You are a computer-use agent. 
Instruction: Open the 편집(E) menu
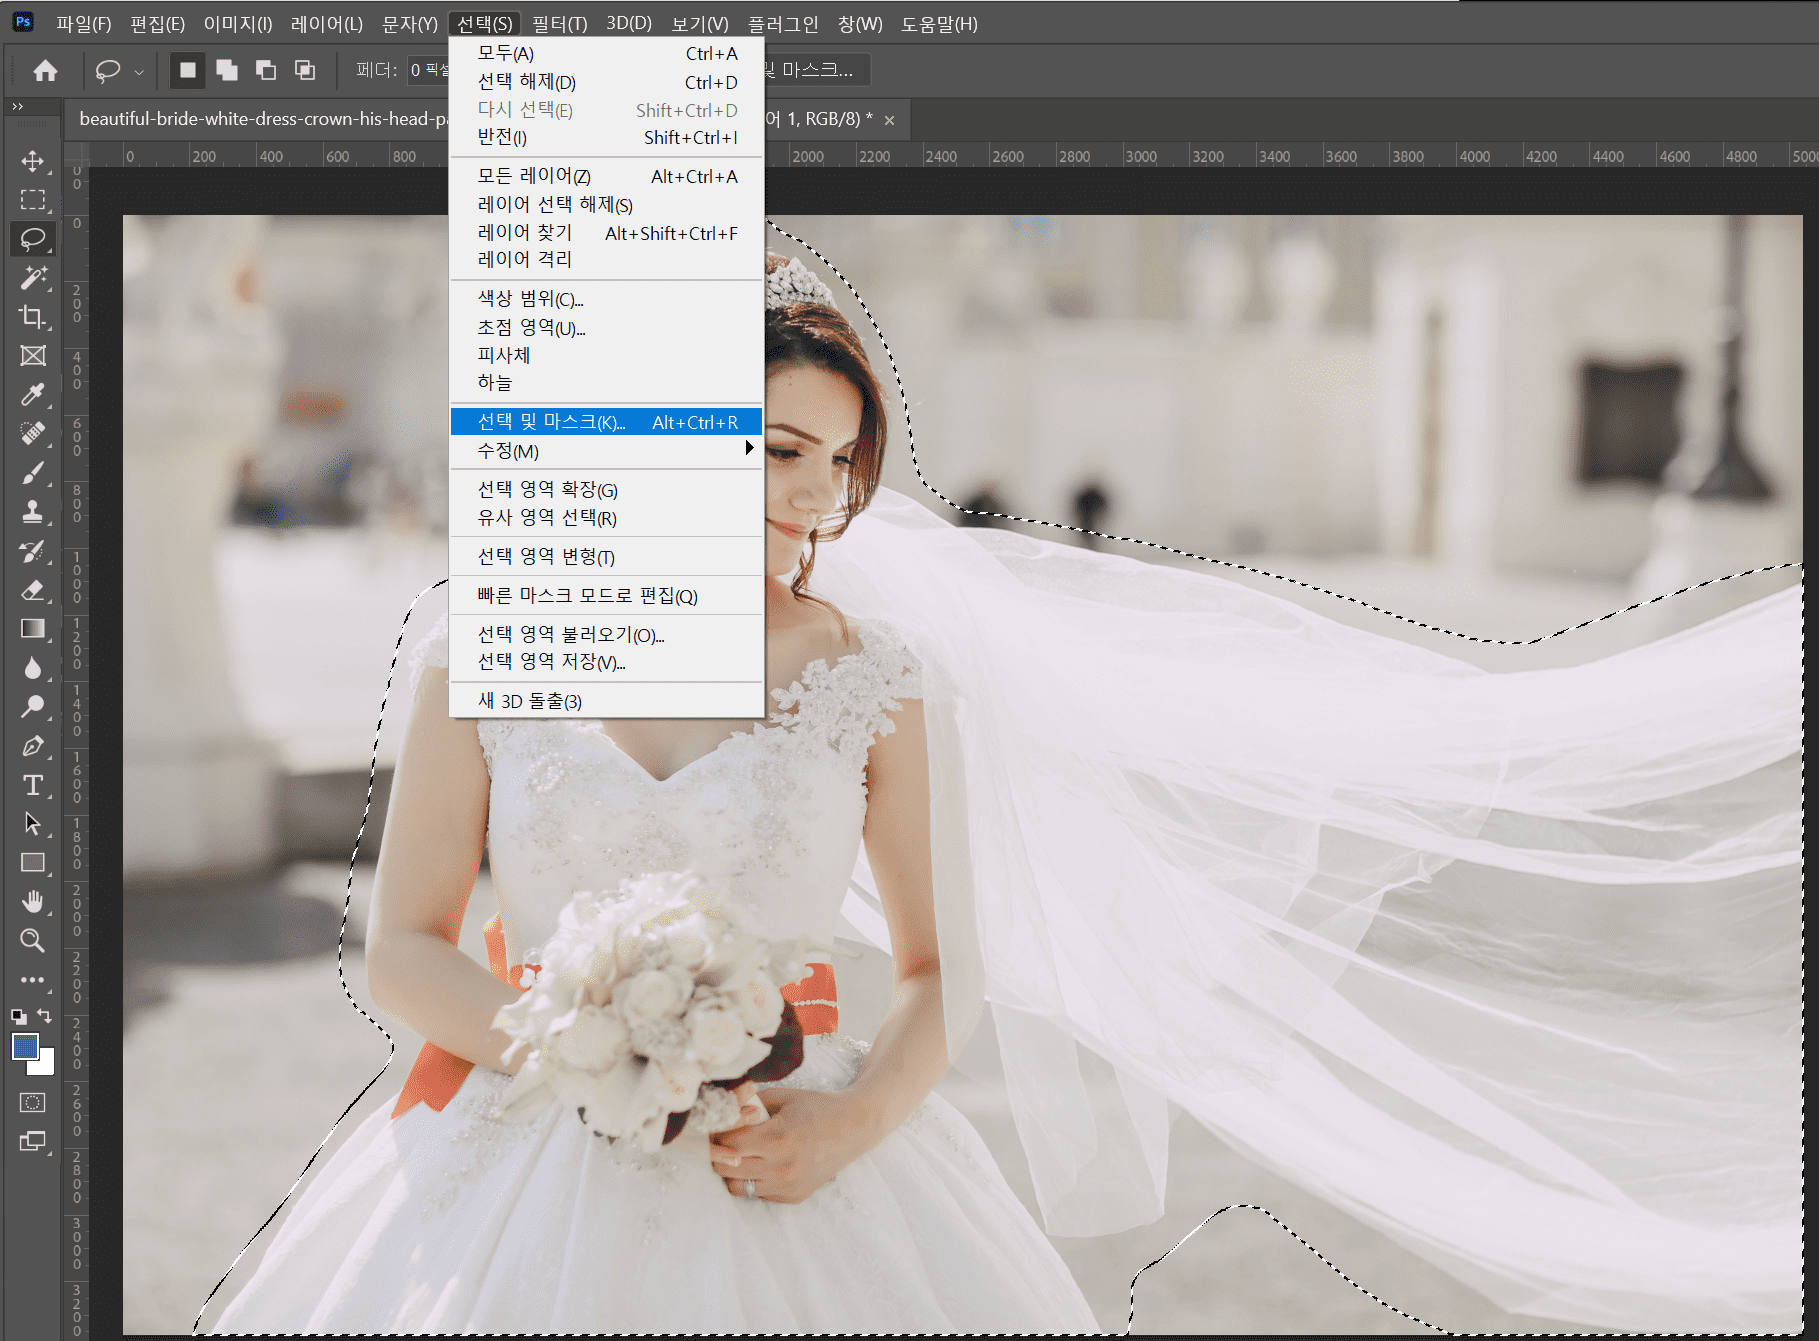[157, 23]
